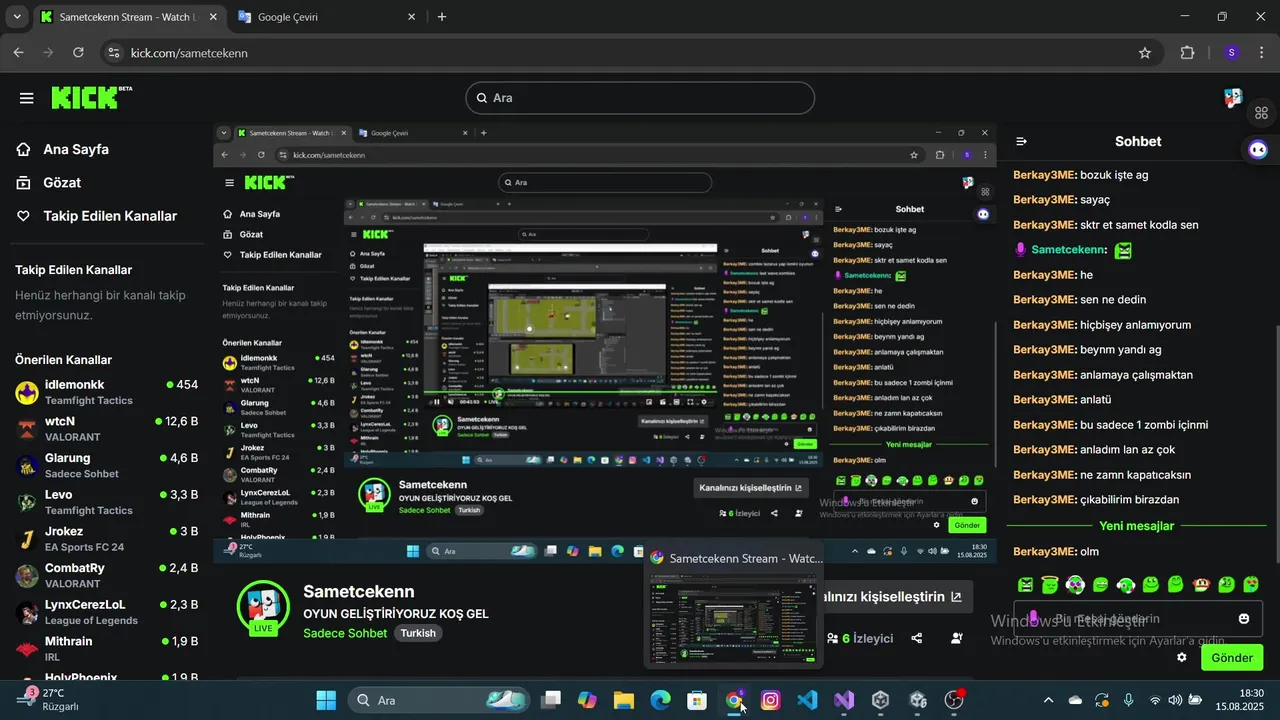1280x720 pixels.
Task: Open chat settings gear next to Gönder
Action: coord(1181,657)
